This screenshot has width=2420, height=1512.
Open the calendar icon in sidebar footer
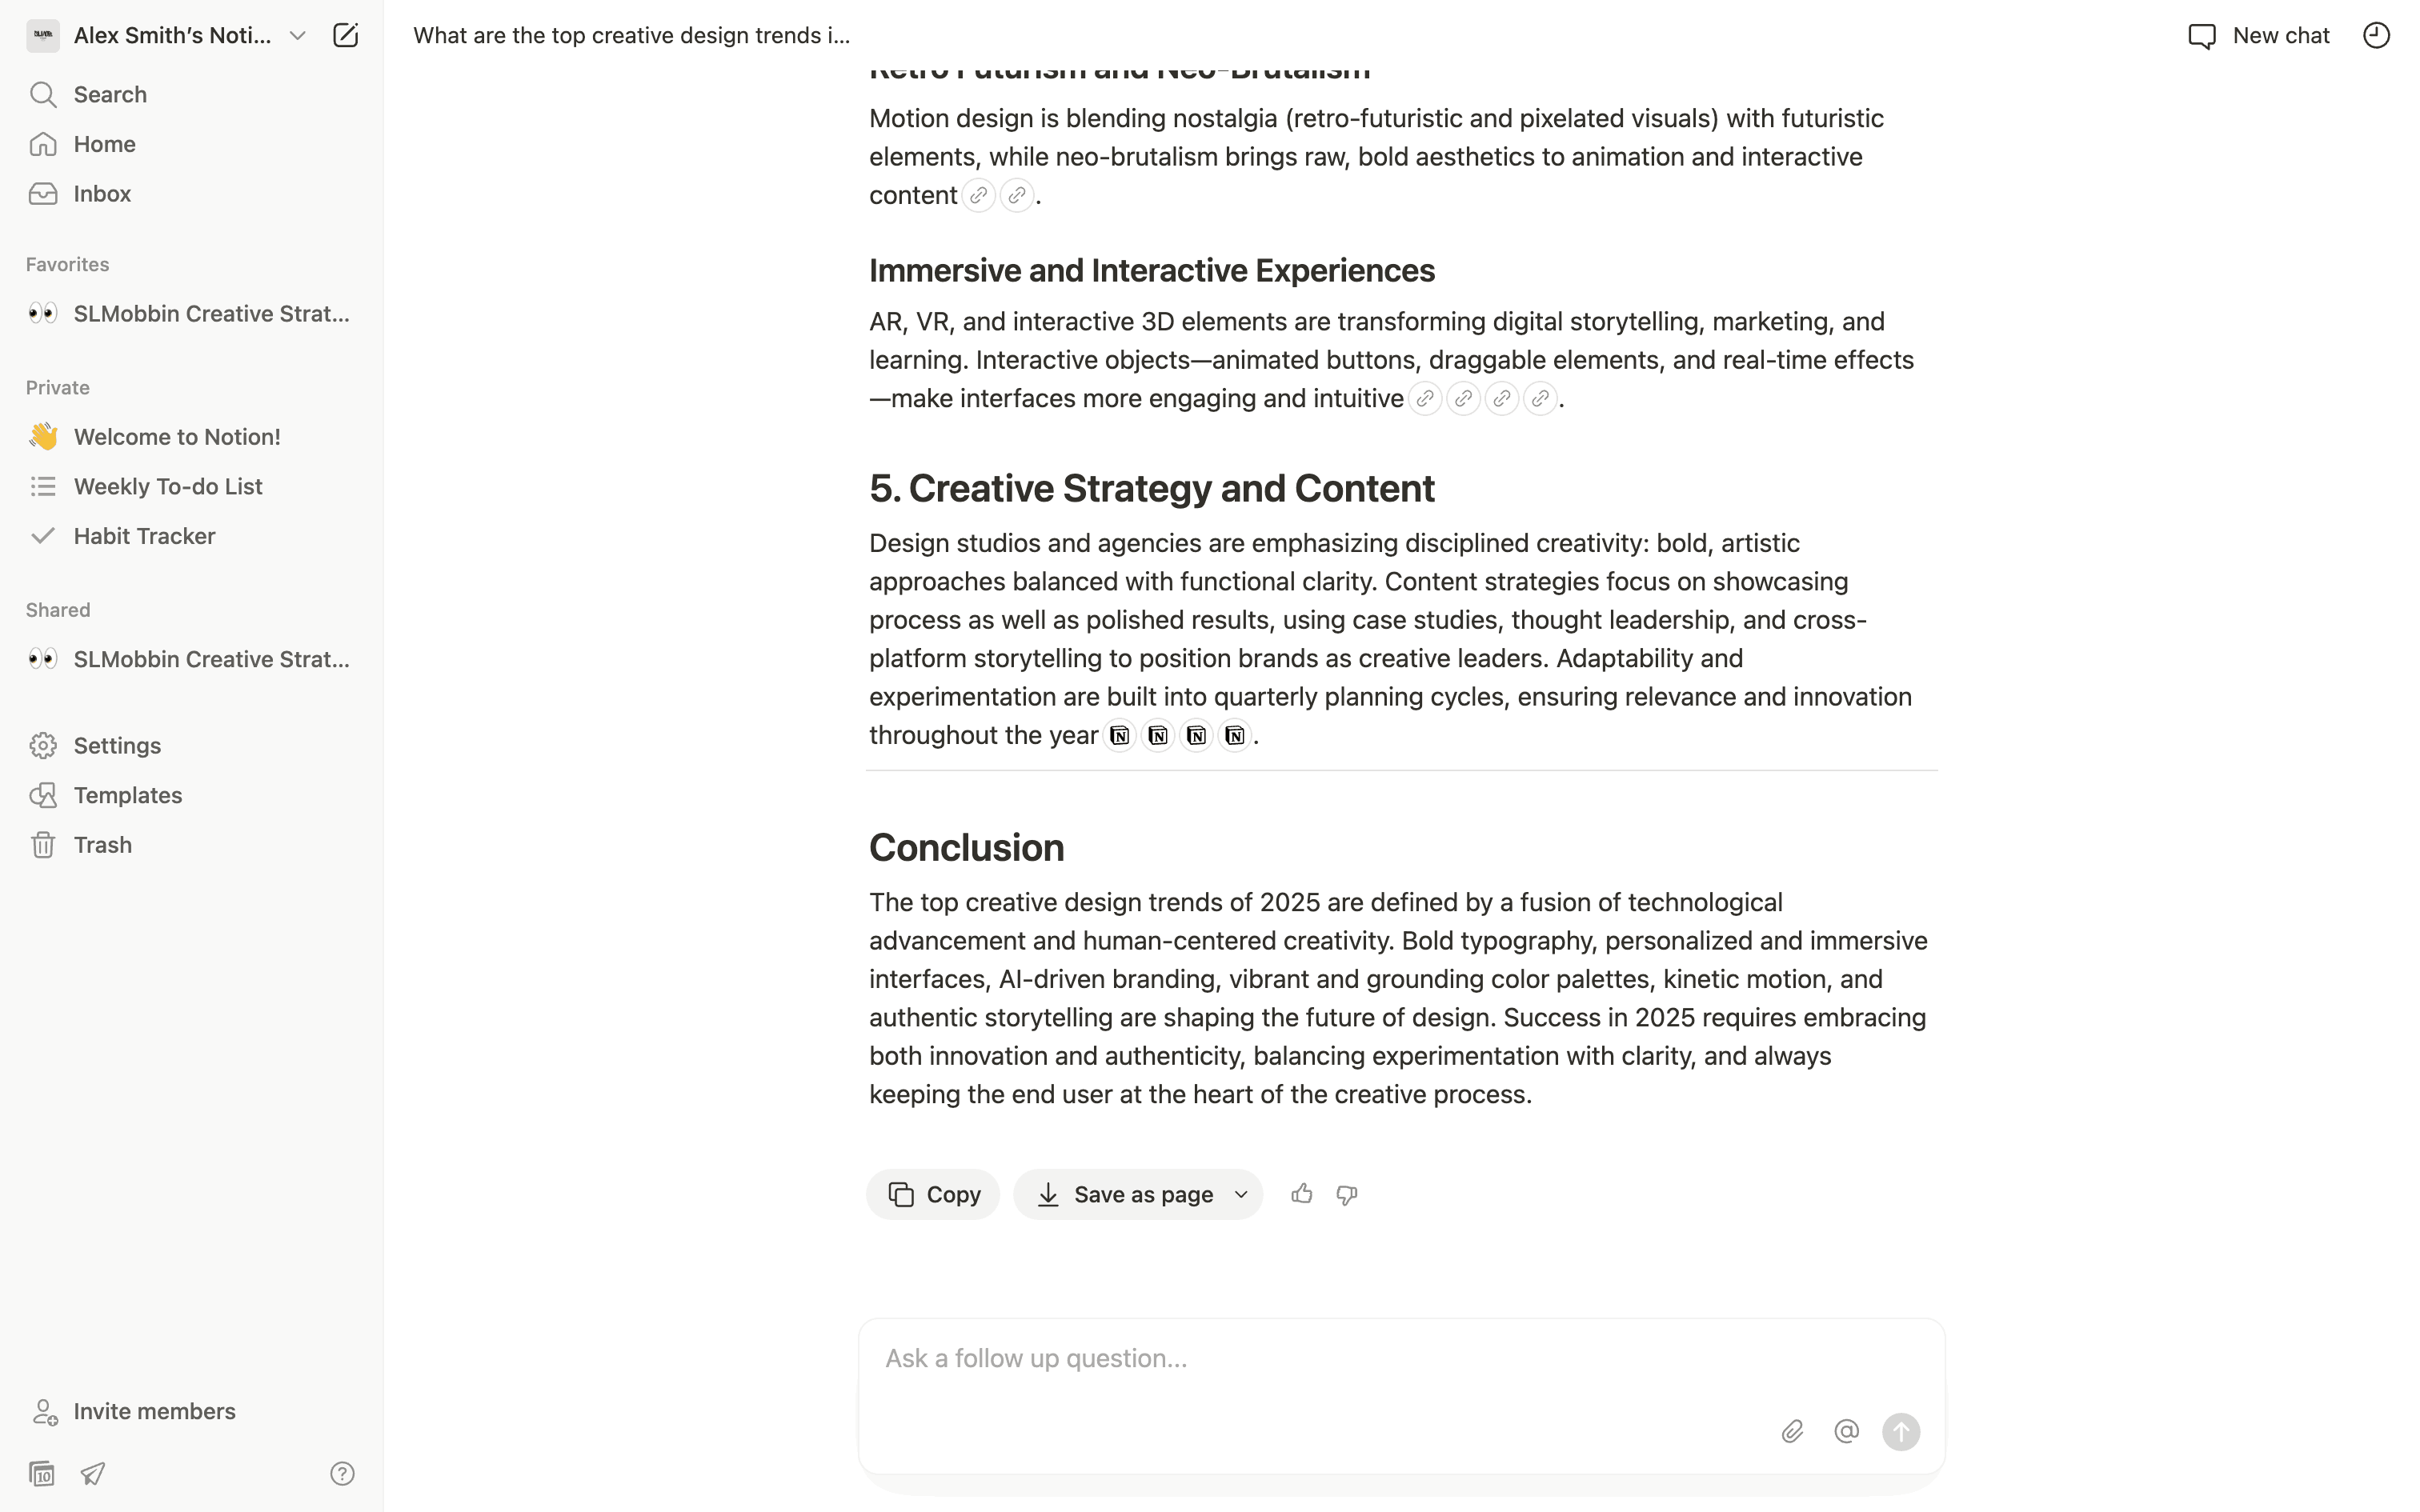pos(42,1474)
